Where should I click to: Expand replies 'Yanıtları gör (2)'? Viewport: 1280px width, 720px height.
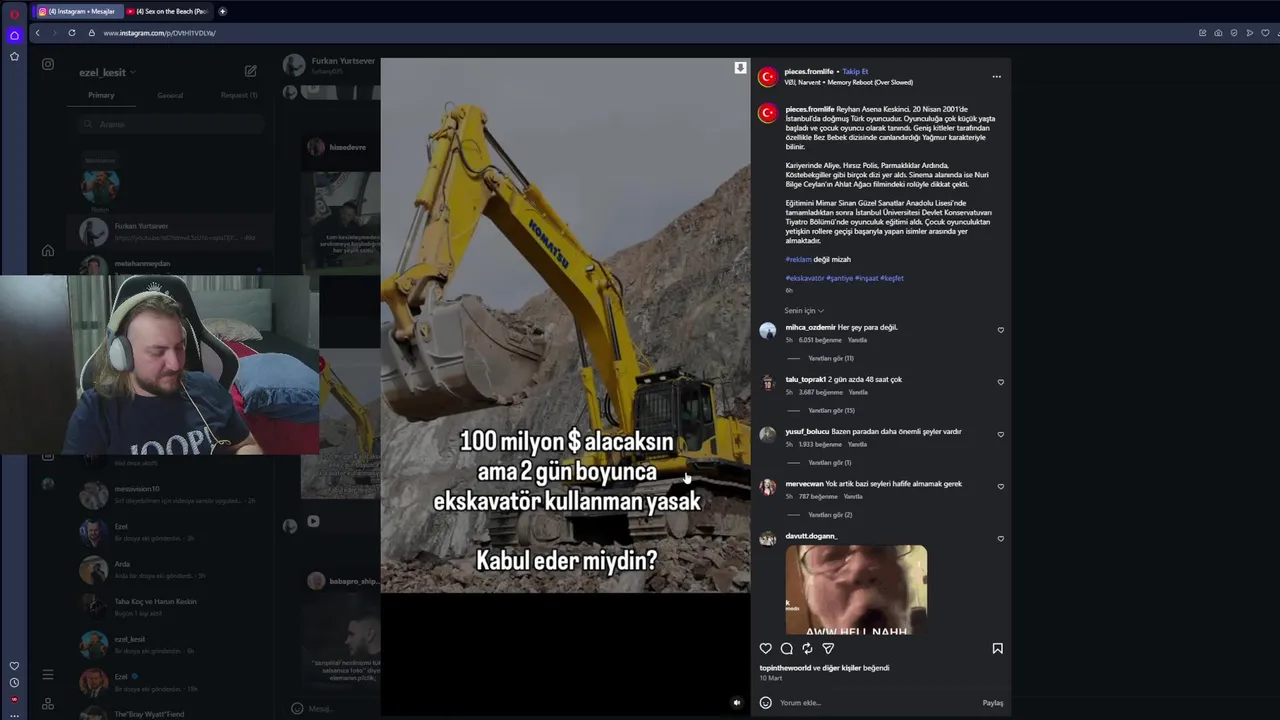point(830,514)
